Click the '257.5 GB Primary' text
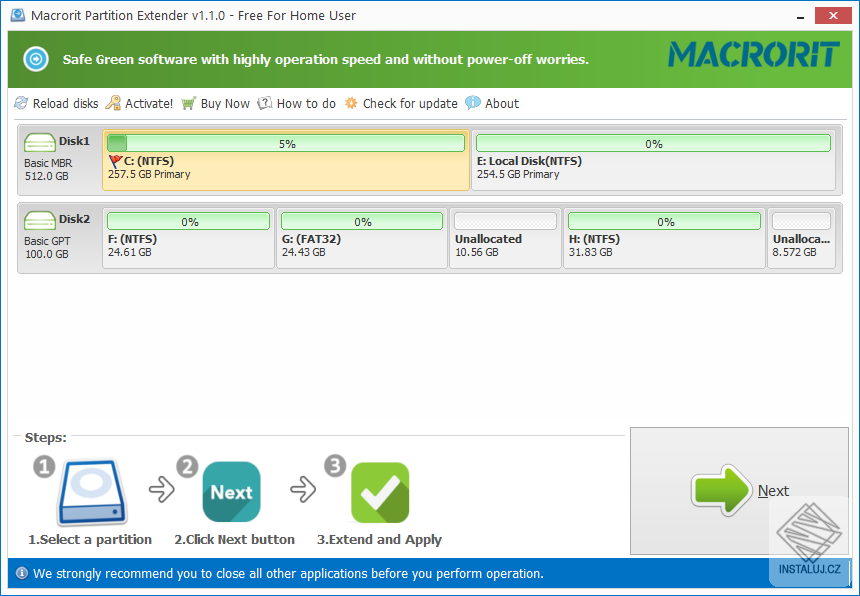Screen dimensions: 860x596 [x=149, y=174]
